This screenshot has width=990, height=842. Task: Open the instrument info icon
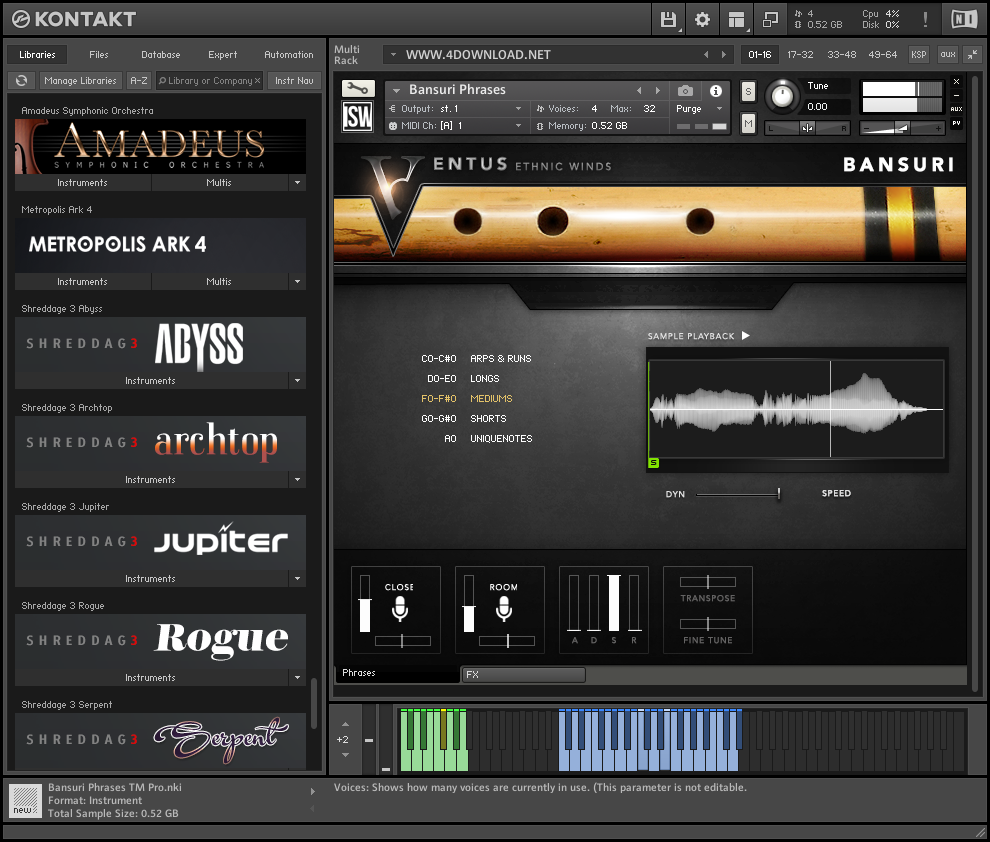tap(715, 91)
